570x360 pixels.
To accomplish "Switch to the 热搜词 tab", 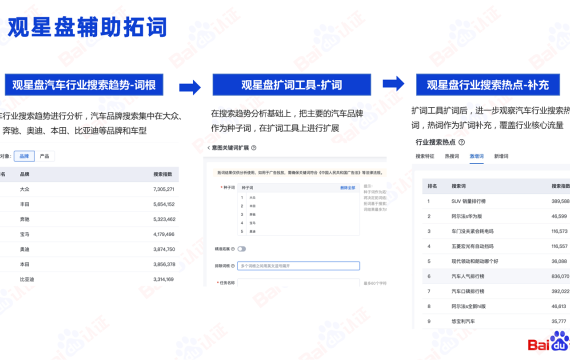I will tap(452, 156).
